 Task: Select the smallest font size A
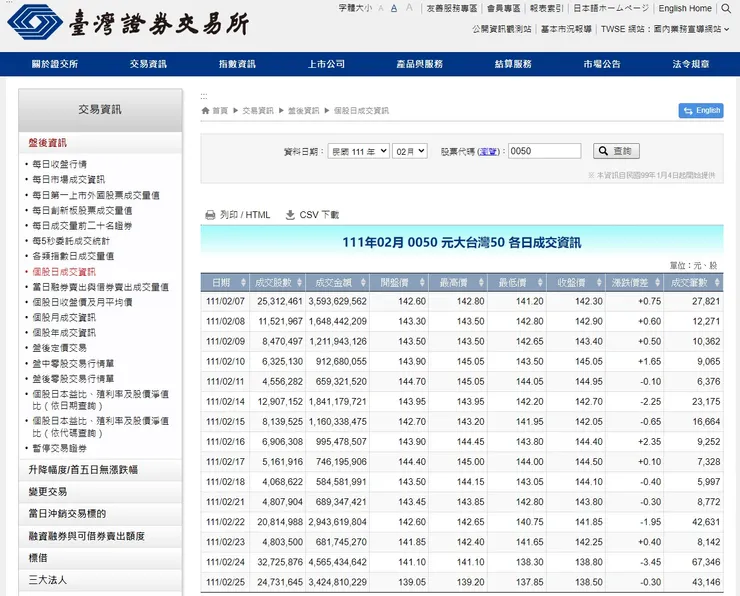tap(381, 8)
